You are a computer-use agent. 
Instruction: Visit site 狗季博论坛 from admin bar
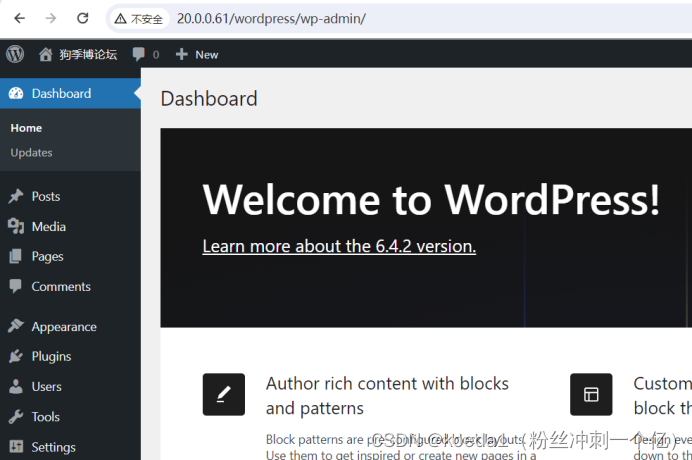coord(88,54)
